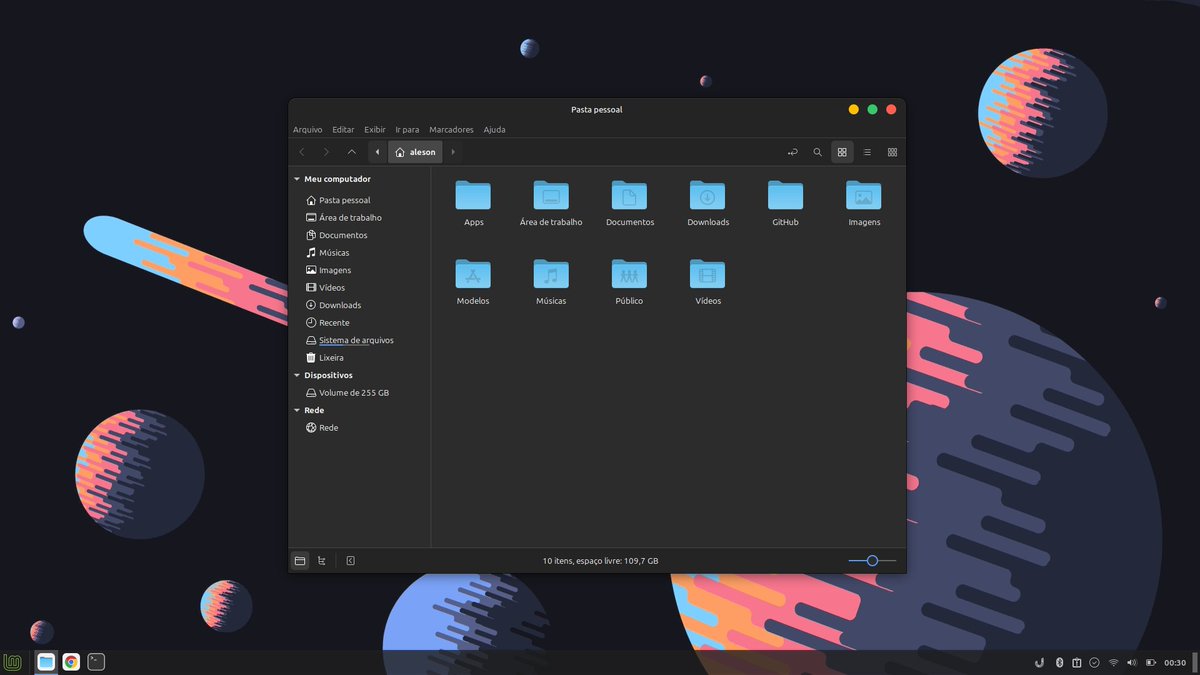Switch to icon view mode
The height and width of the screenshot is (675, 1200).
click(x=842, y=152)
